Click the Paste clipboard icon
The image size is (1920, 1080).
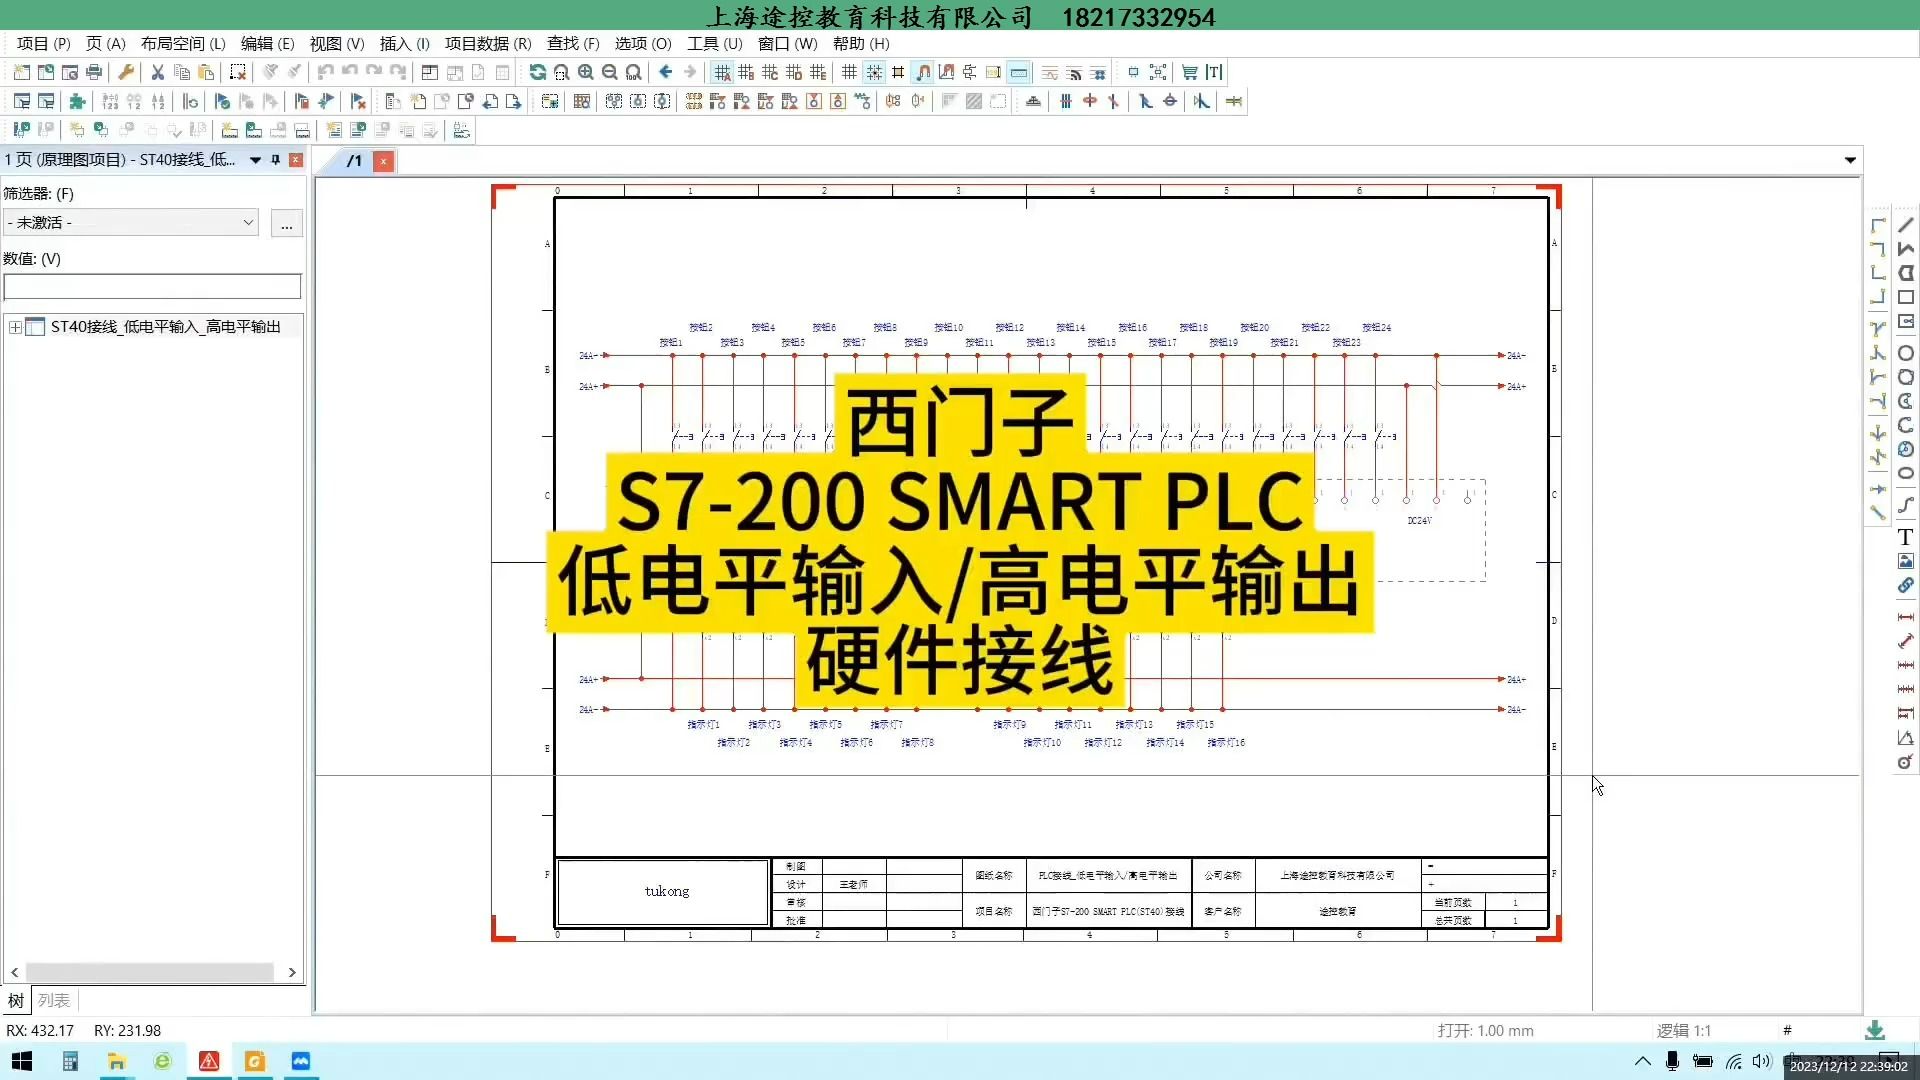(x=206, y=72)
